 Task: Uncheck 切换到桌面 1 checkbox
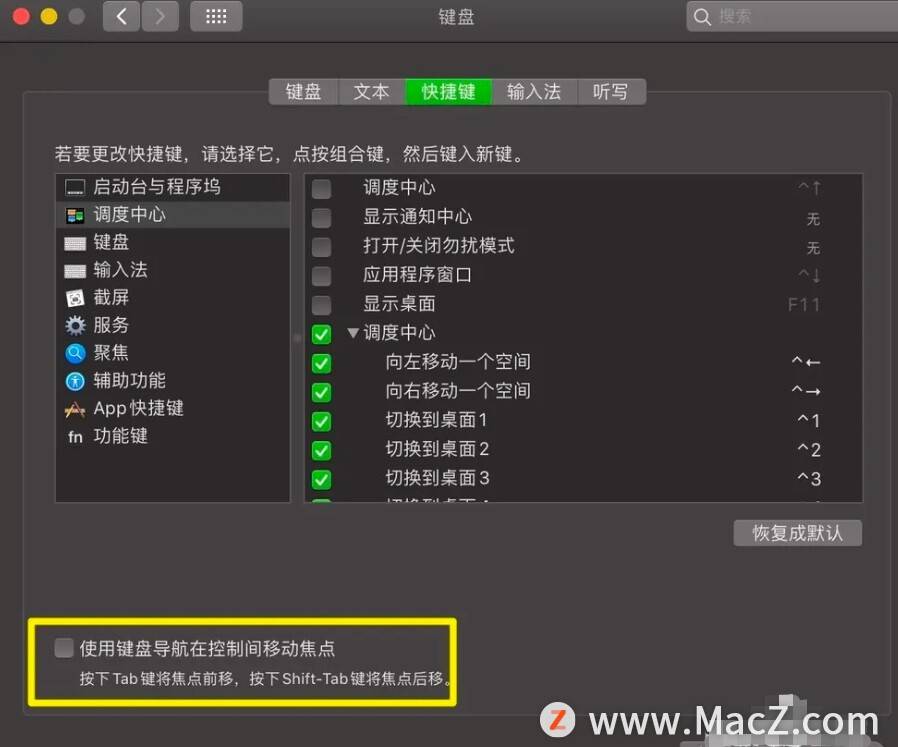coord(321,422)
